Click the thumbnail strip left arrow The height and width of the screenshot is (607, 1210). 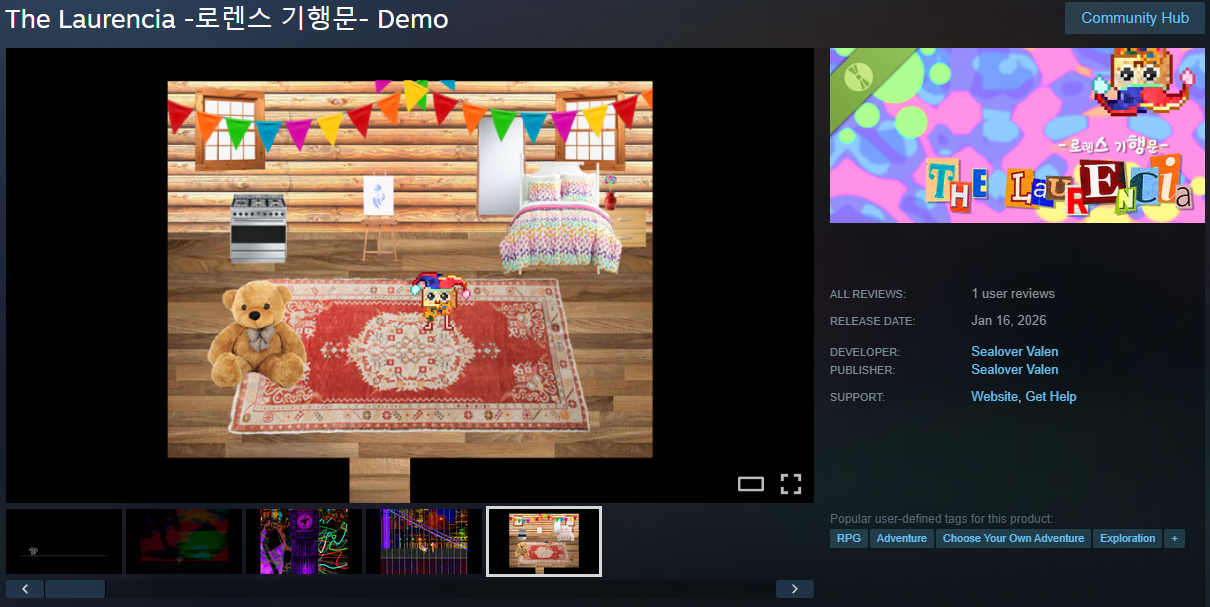[25, 589]
